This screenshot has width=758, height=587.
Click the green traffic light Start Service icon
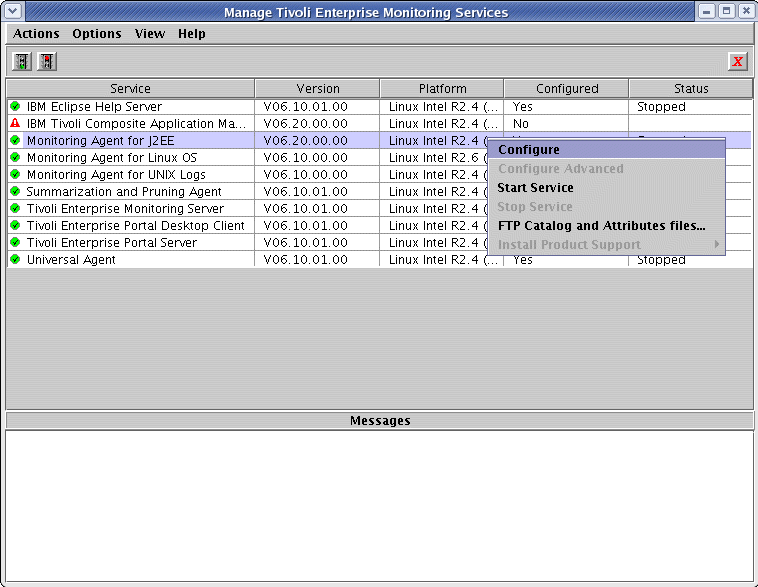21,62
